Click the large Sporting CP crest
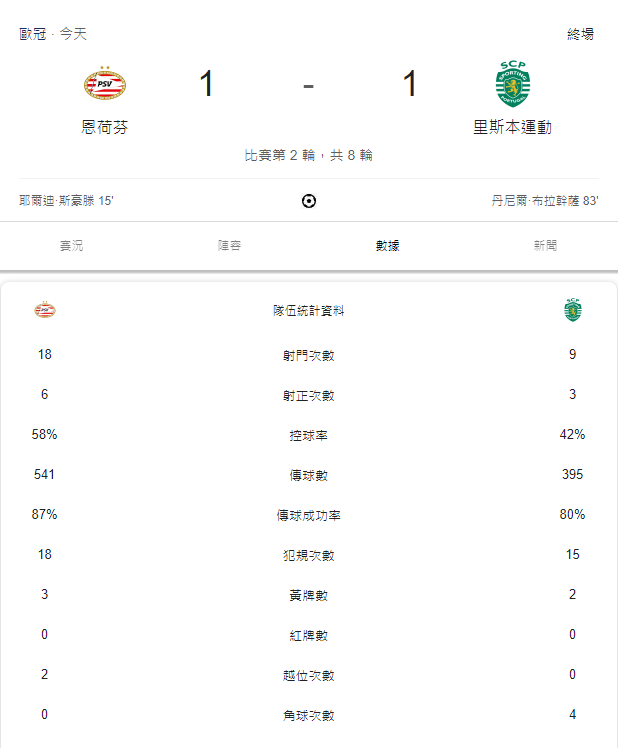This screenshot has height=748, width=618. tap(513, 84)
